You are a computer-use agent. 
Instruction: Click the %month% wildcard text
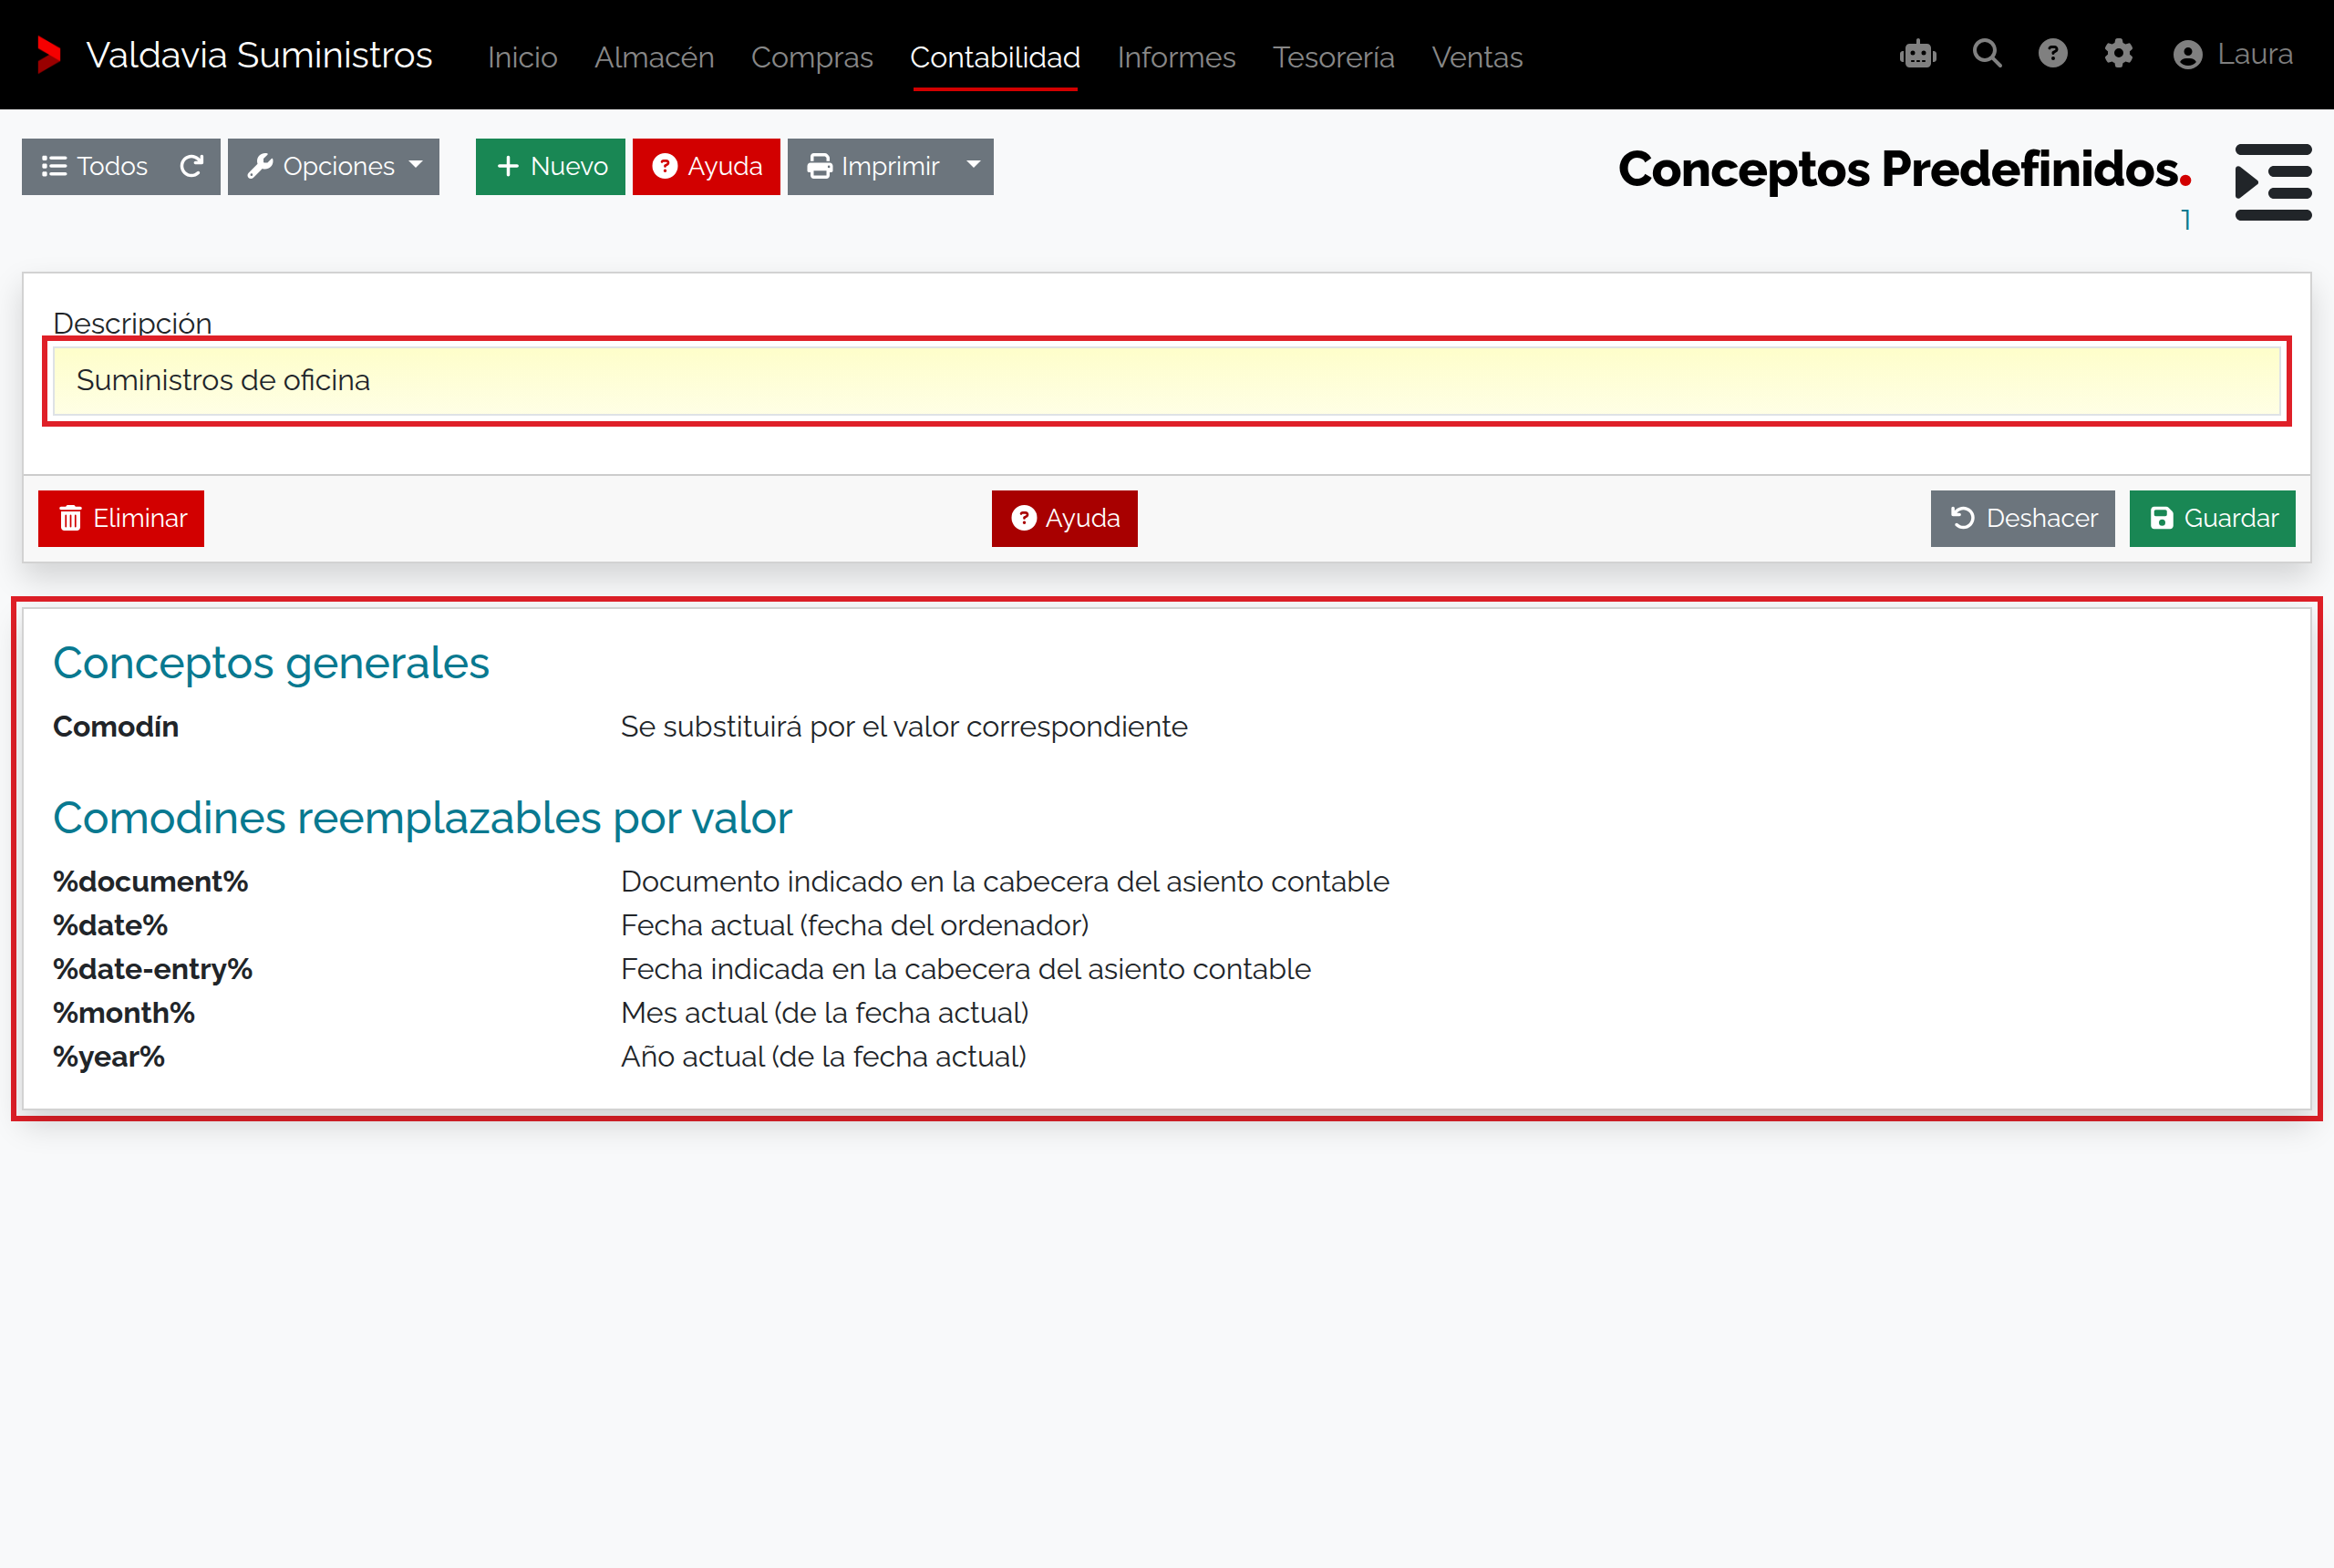[x=124, y=1013]
